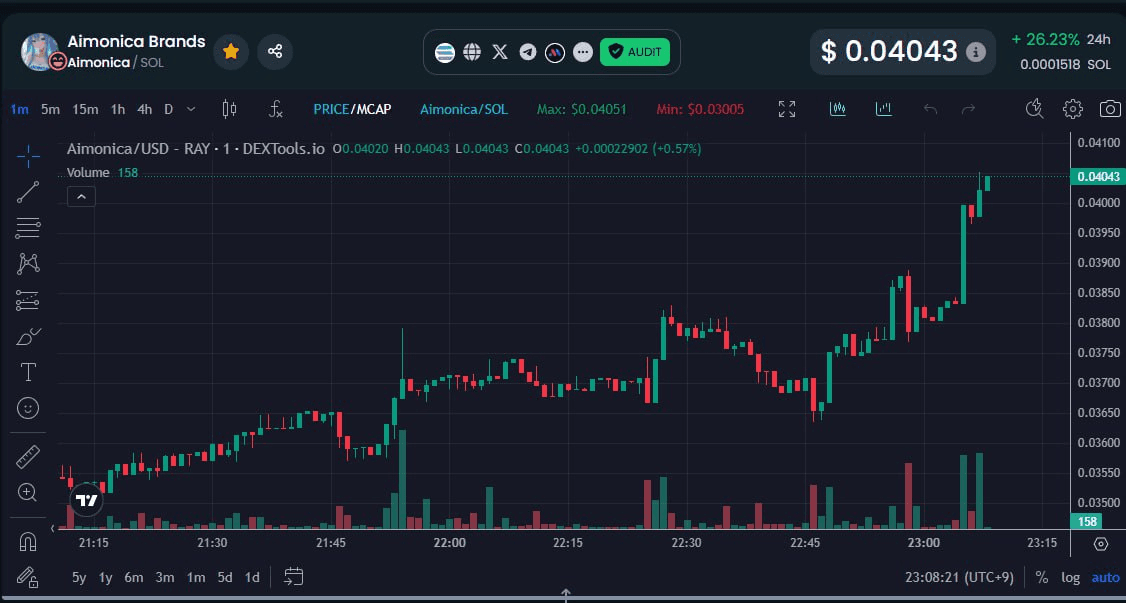The image size is (1126, 603).
Task: Collapse the indicator legend chevron
Action: click(81, 196)
